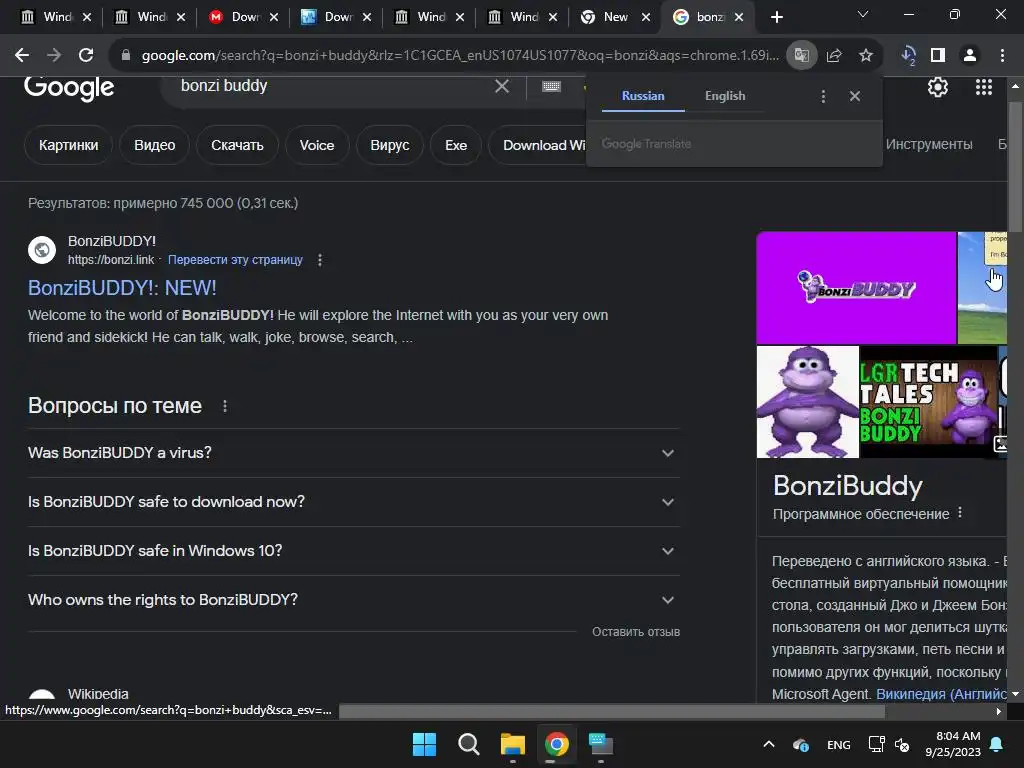Click the vertical page scrollbar

point(1015,167)
